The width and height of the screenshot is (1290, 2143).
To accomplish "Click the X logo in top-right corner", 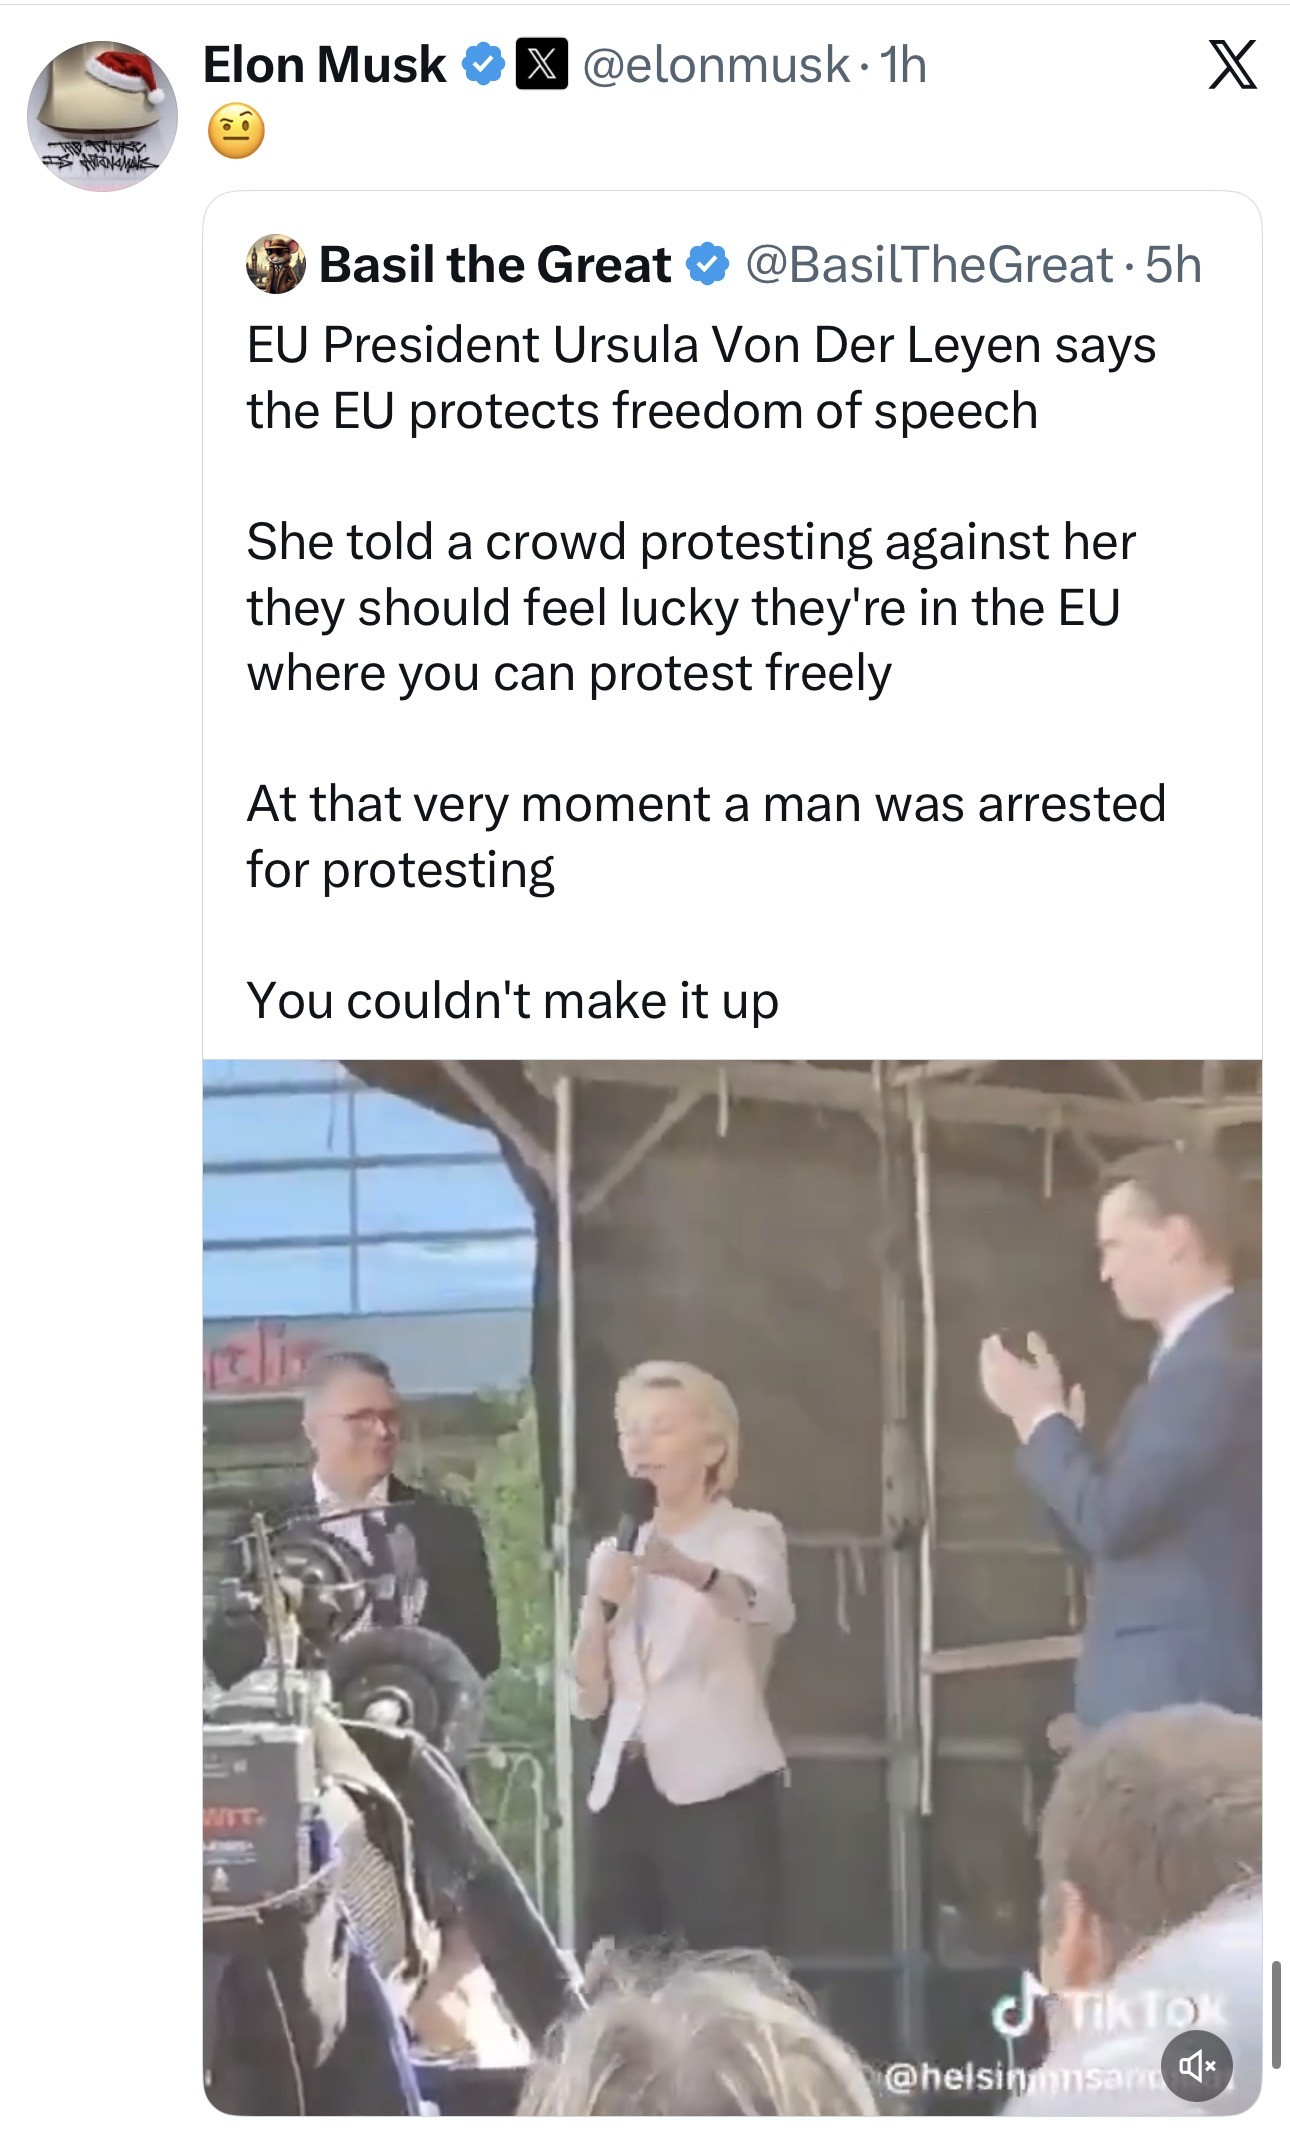I will (1232, 66).
